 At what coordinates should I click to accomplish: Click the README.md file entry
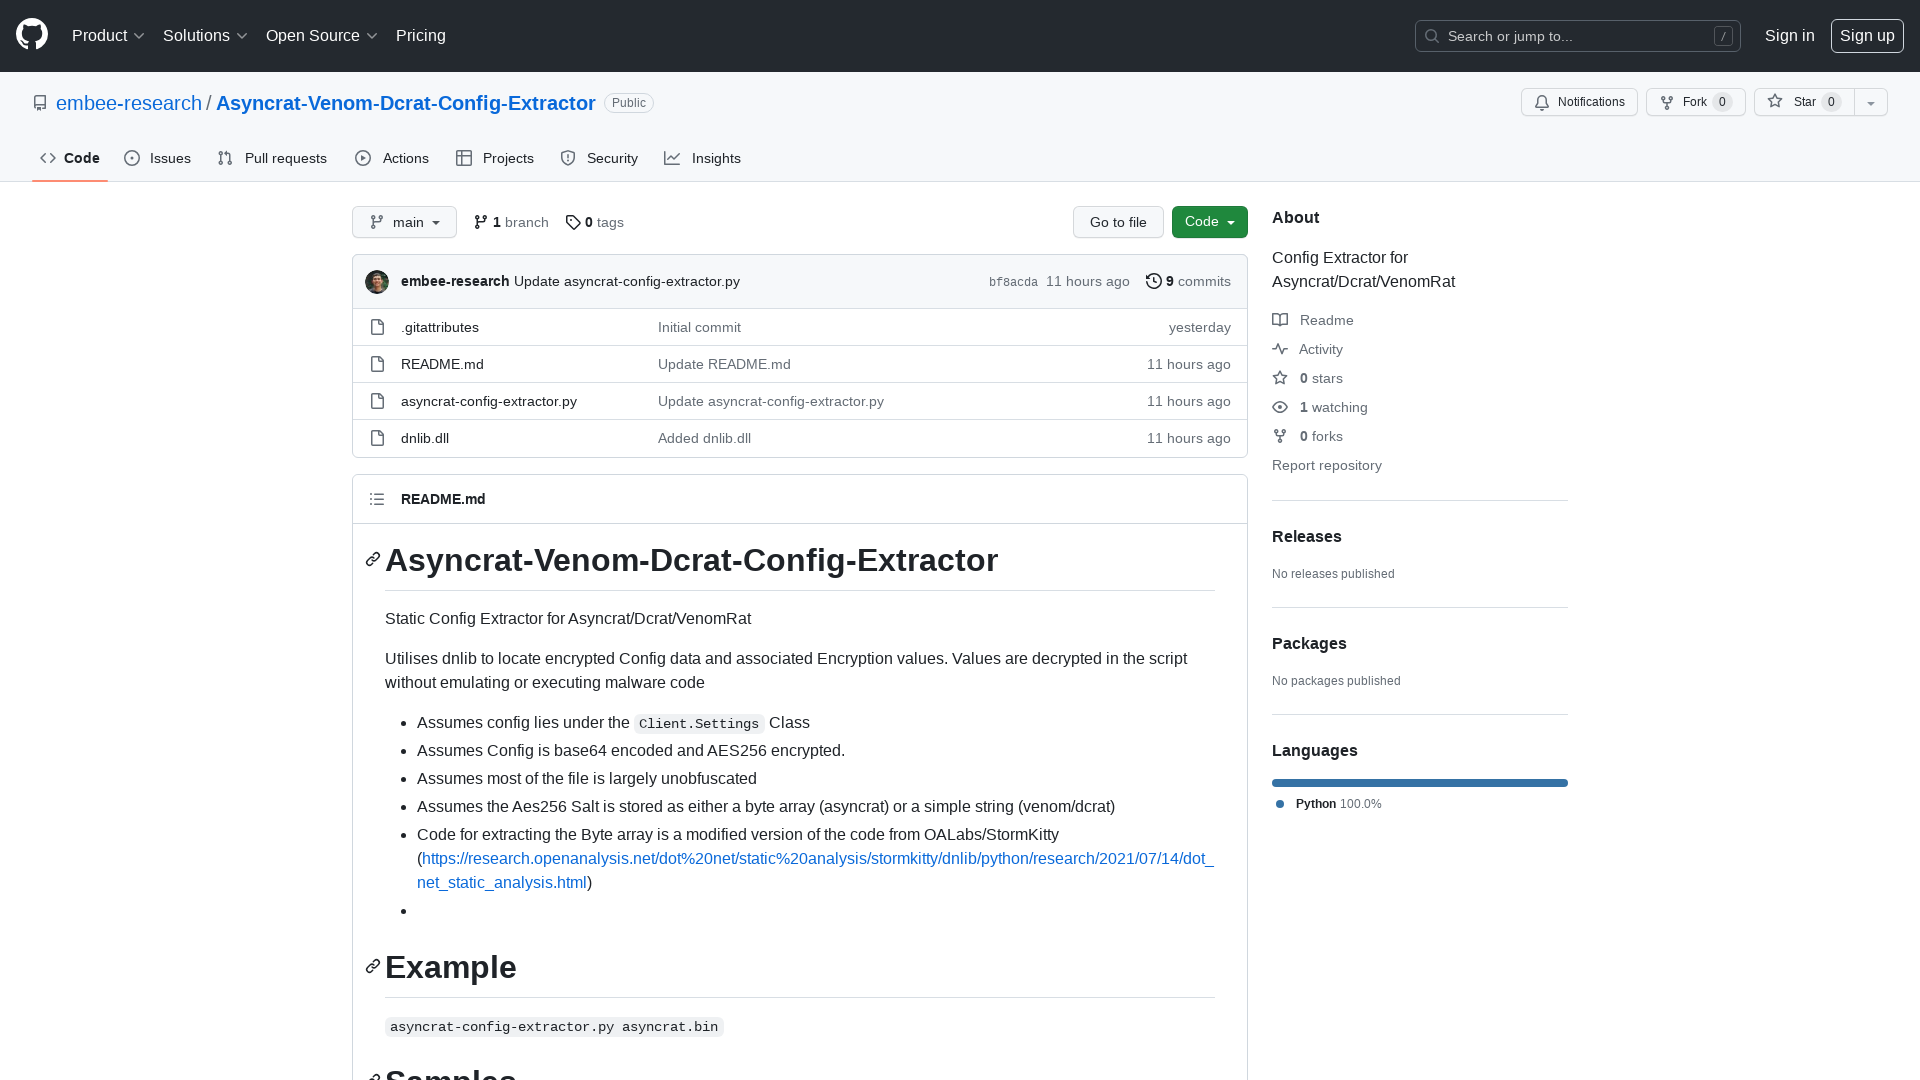pos(442,363)
